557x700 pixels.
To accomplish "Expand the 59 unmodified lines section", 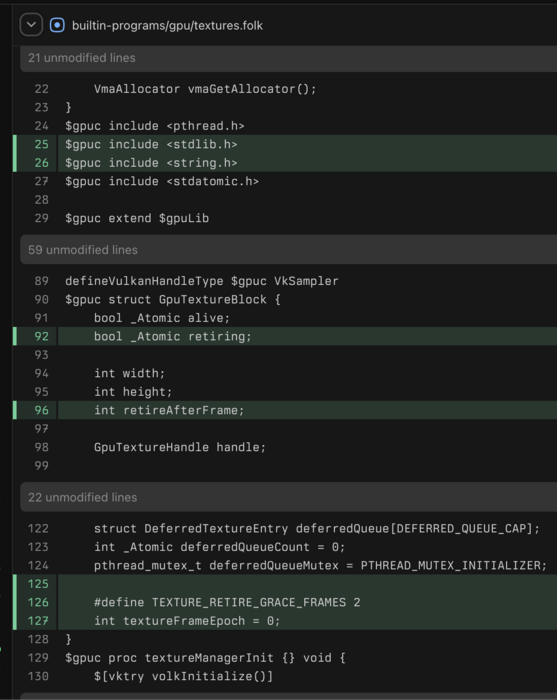I will (x=288, y=250).
